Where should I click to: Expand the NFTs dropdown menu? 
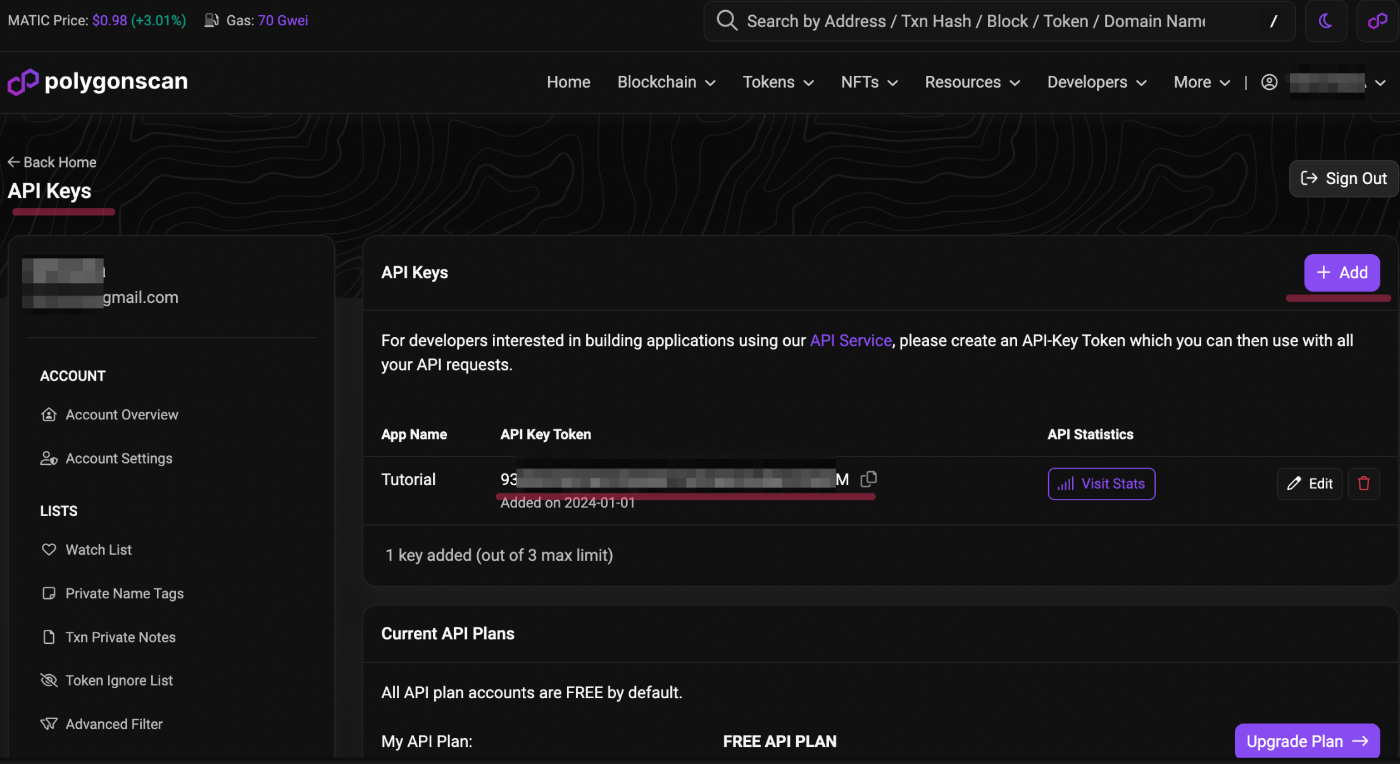[870, 82]
